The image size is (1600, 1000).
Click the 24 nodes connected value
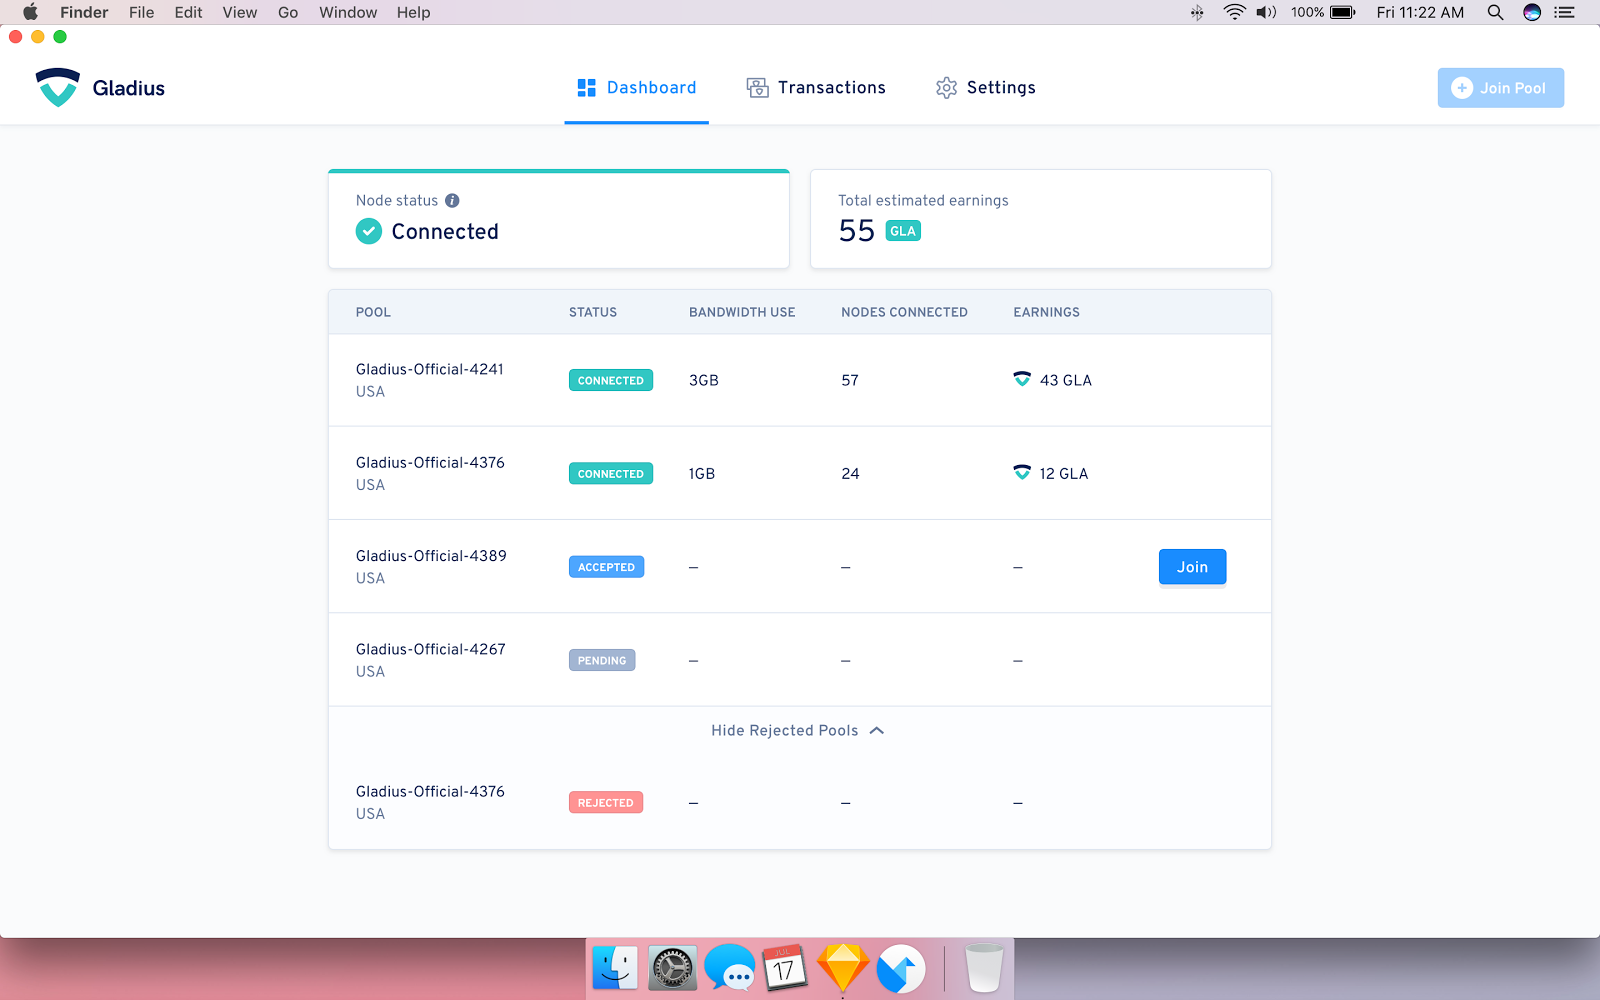tap(850, 474)
